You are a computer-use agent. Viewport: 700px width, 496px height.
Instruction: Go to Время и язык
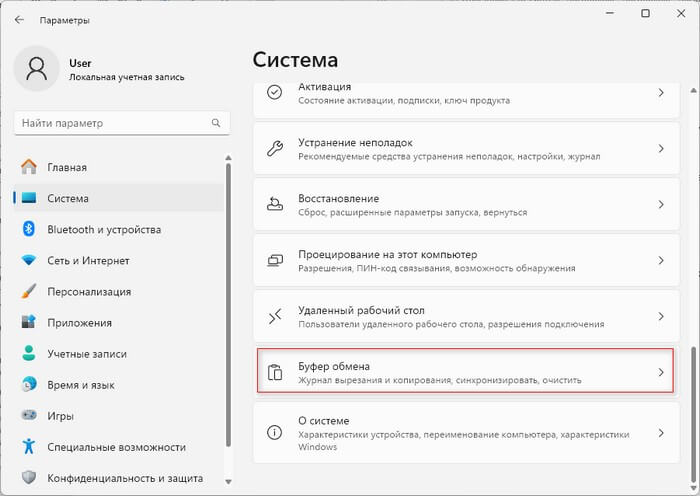119,384
